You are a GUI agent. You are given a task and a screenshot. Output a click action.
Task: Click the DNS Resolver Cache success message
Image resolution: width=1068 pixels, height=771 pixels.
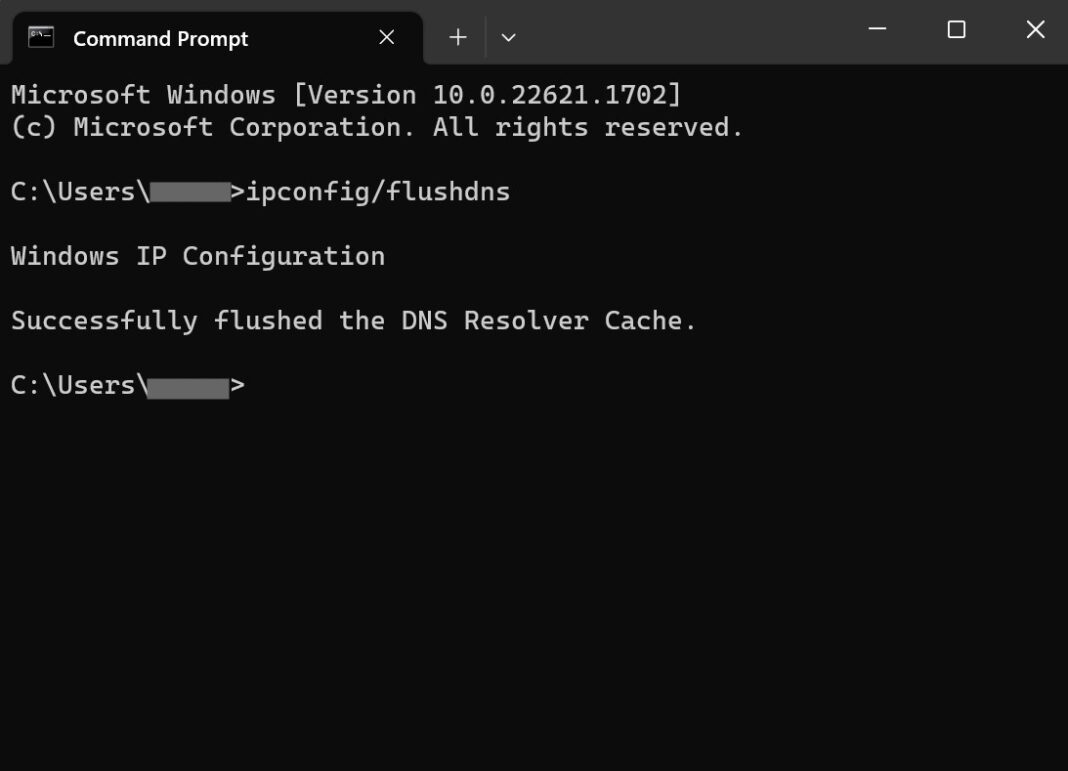[x=352, y=320]
